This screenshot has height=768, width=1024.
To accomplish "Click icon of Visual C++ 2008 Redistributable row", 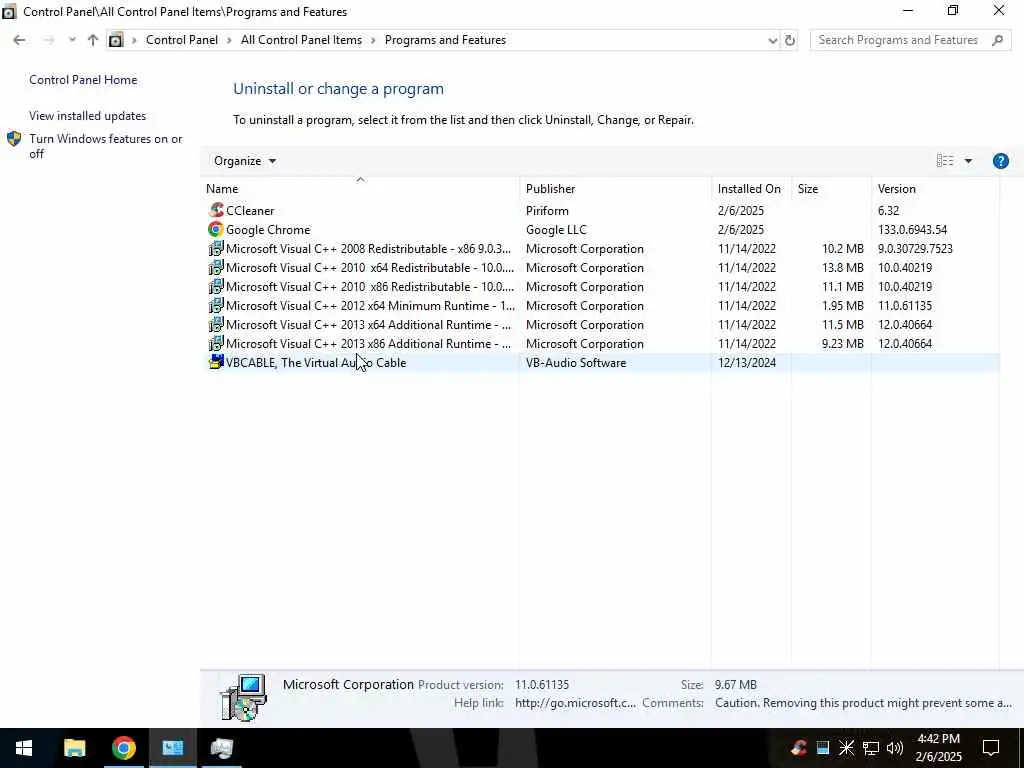I will point(216,249).
